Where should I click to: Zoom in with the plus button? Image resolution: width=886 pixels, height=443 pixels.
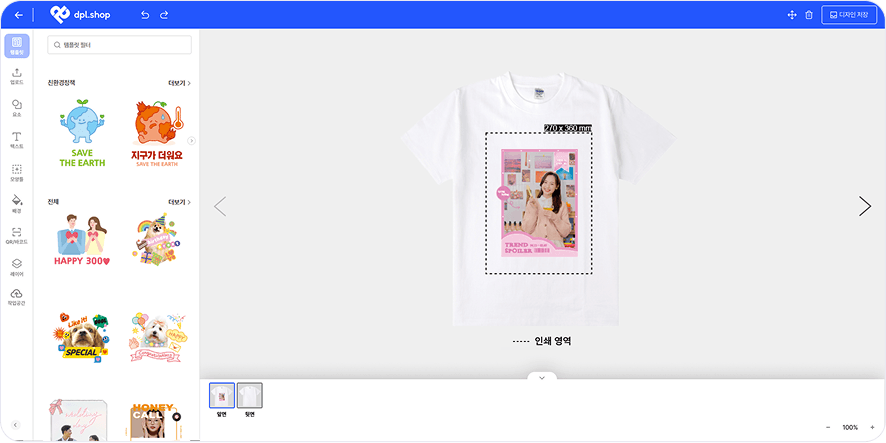872,428
